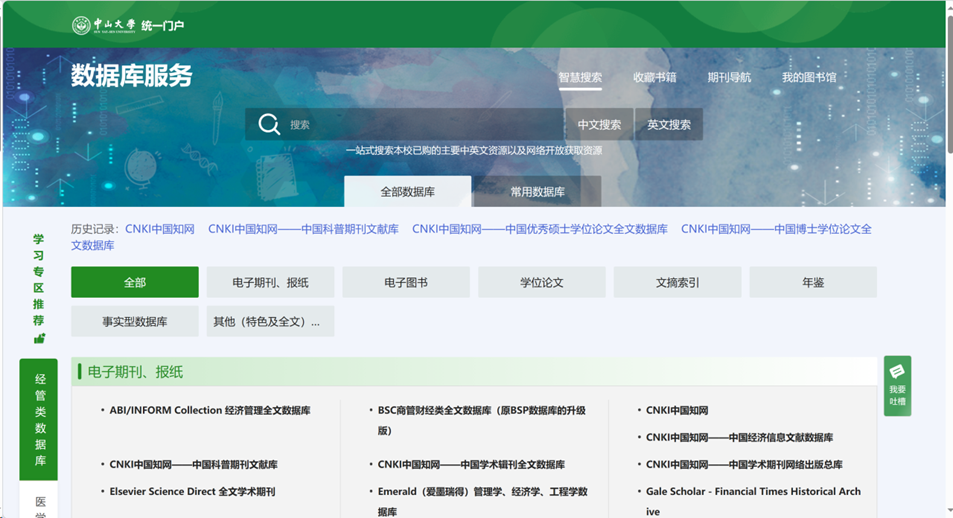Open the 我要吐槽 feedback widget
The image size is (953, 518).
(x=897, y=385)
